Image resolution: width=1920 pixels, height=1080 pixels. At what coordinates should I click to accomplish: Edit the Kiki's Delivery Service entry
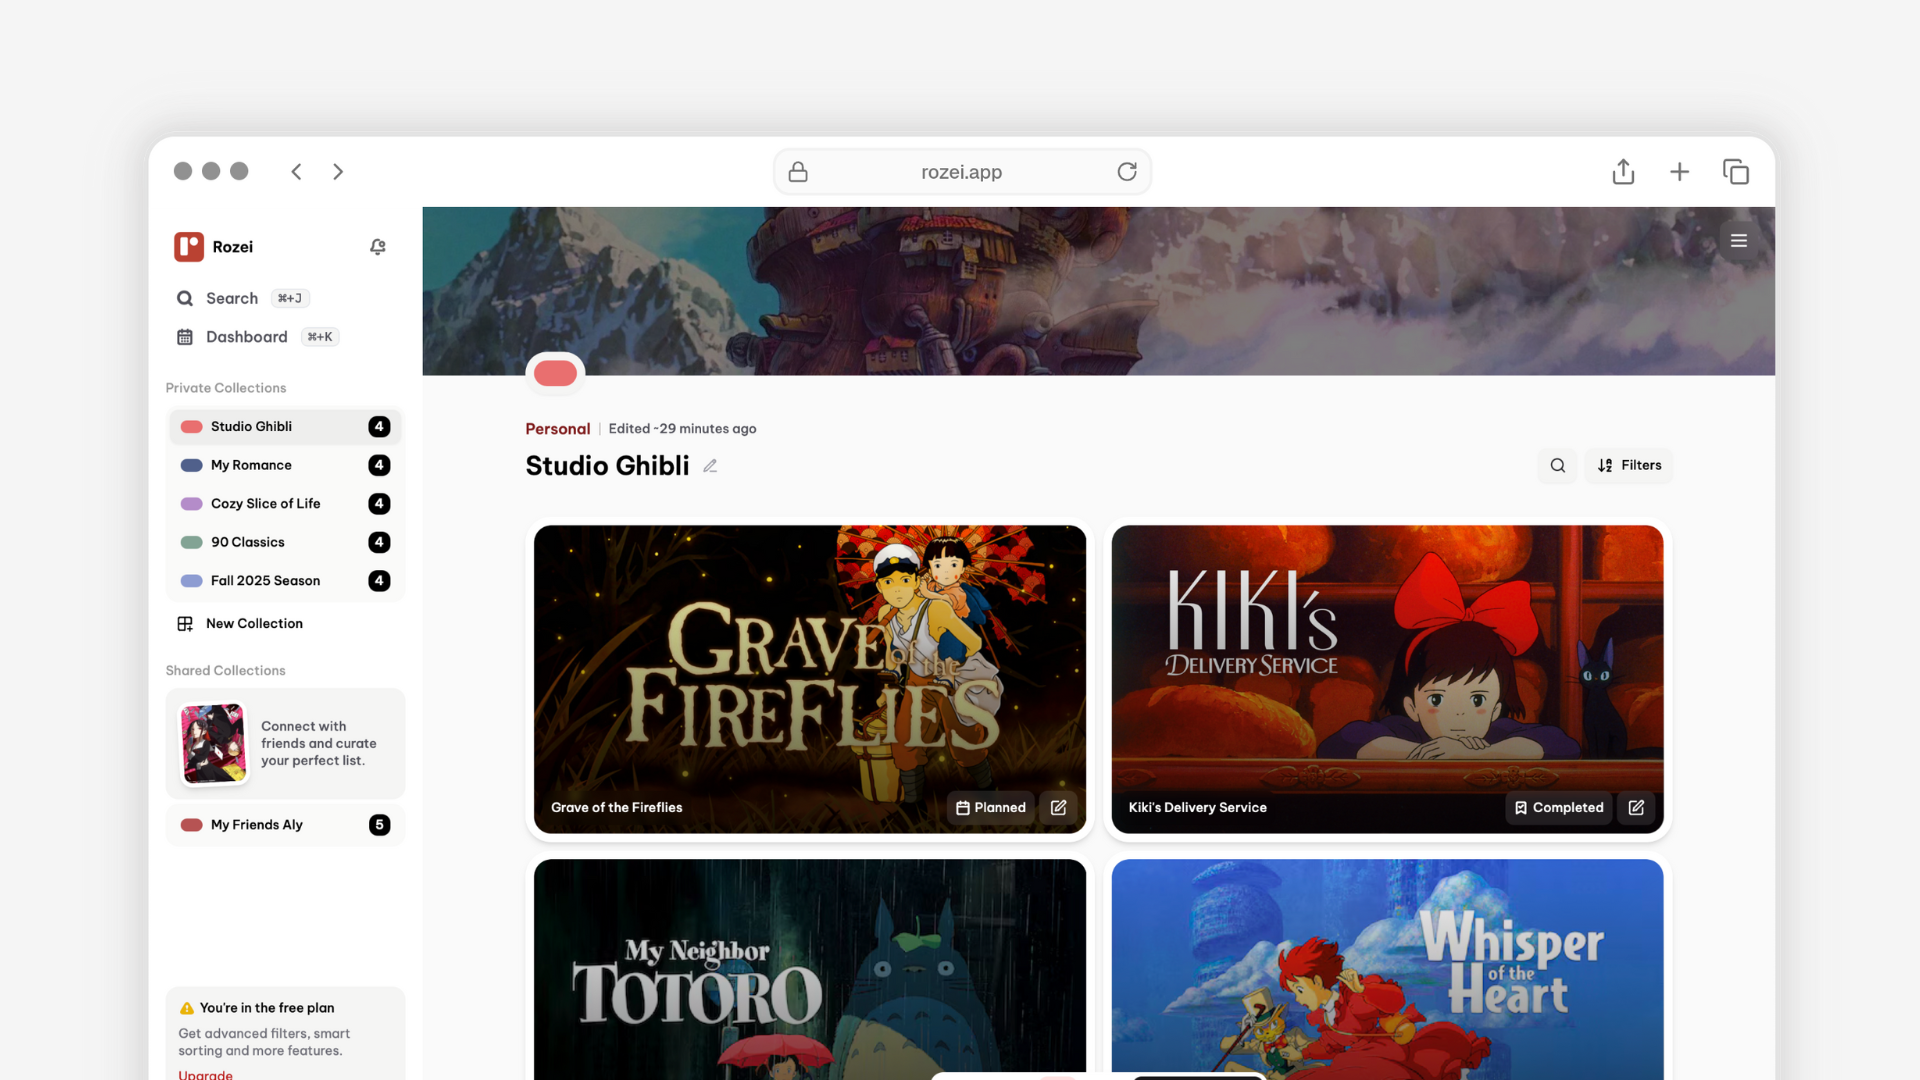1636,808
